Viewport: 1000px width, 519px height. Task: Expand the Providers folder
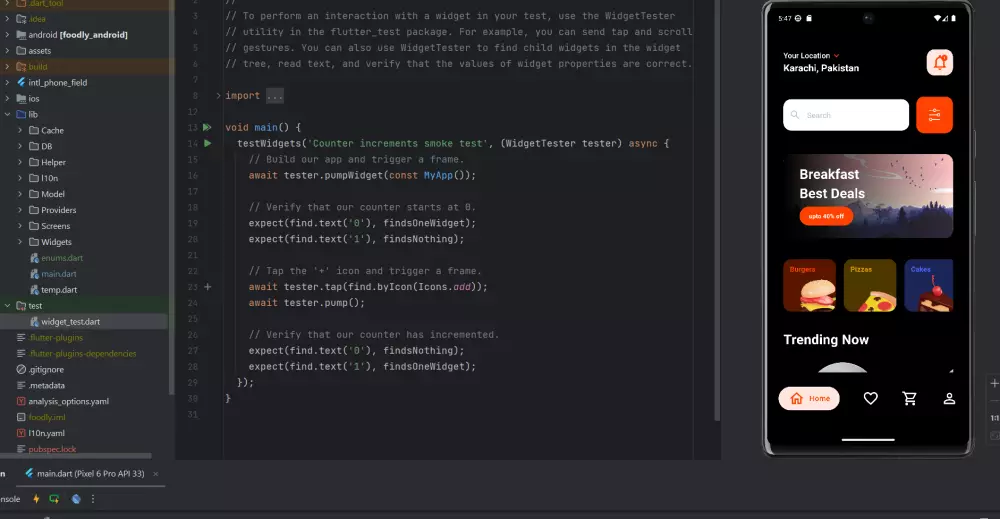coord(20,210)
